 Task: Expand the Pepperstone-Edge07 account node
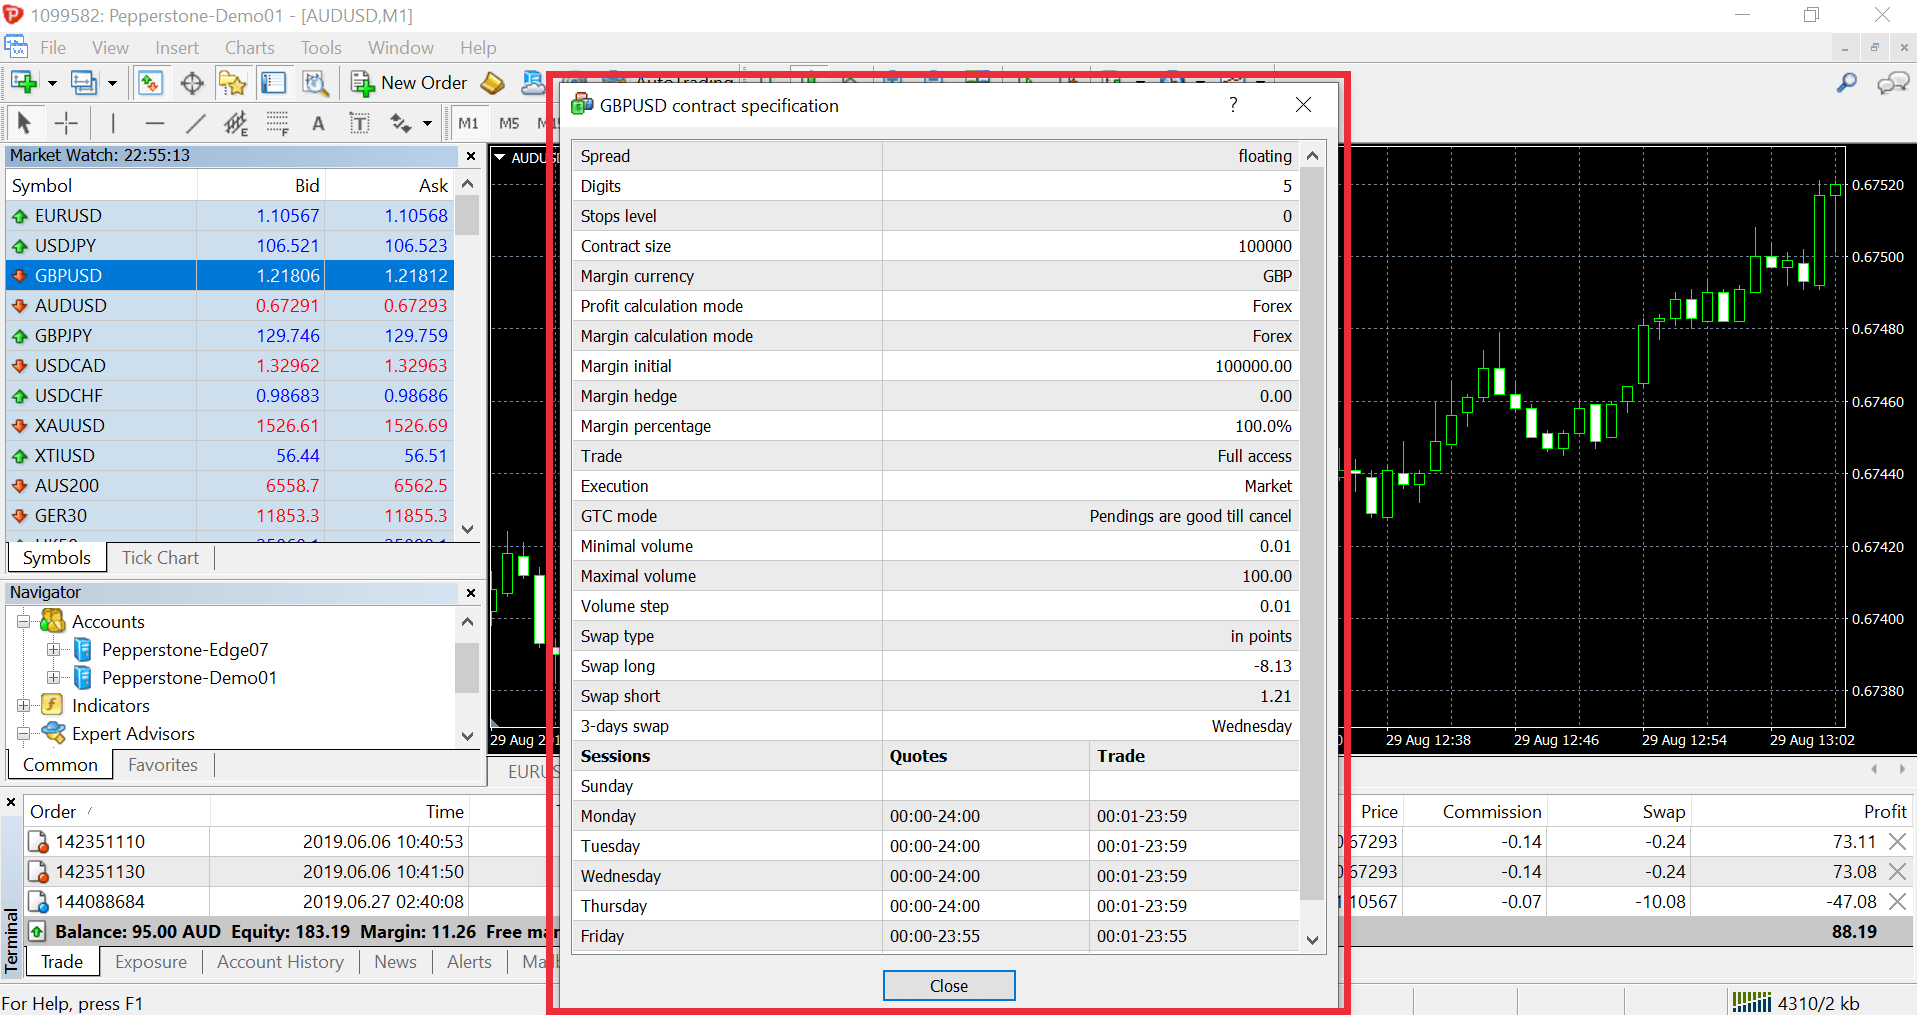(x=54, y=650)
